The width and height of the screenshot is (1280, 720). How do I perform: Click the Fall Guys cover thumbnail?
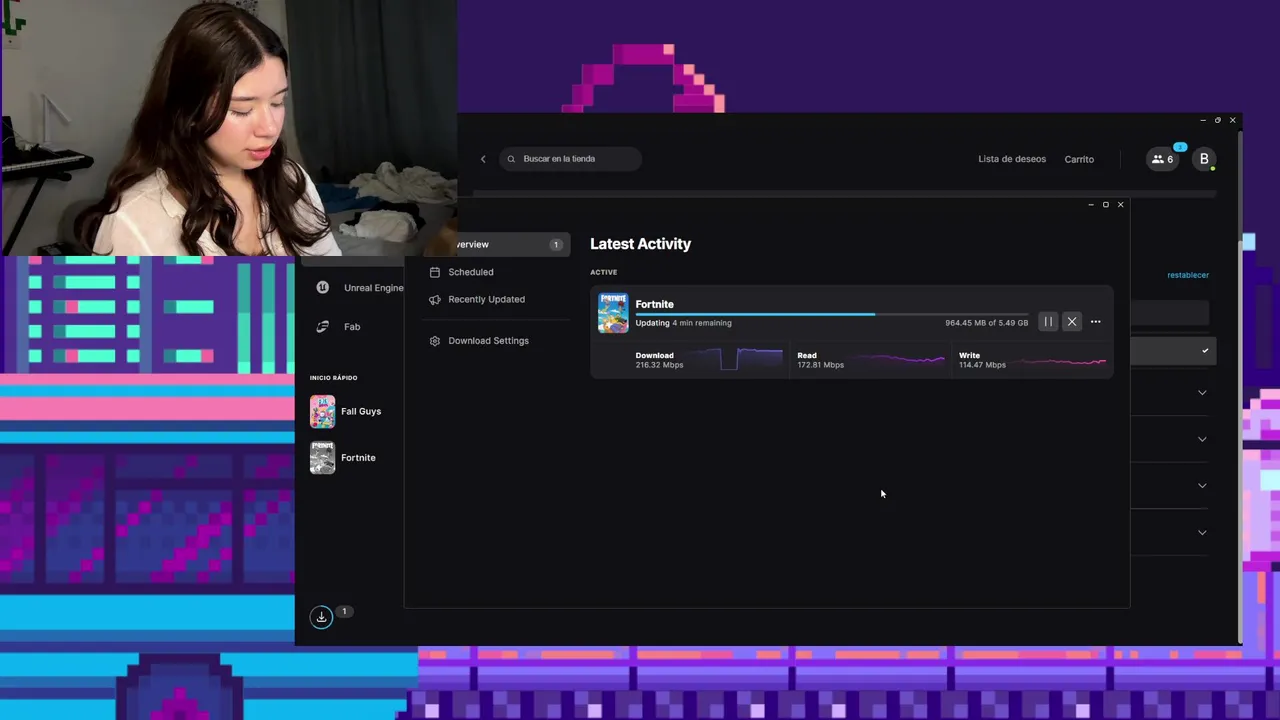pyautogui.click(x=322, y=411)
